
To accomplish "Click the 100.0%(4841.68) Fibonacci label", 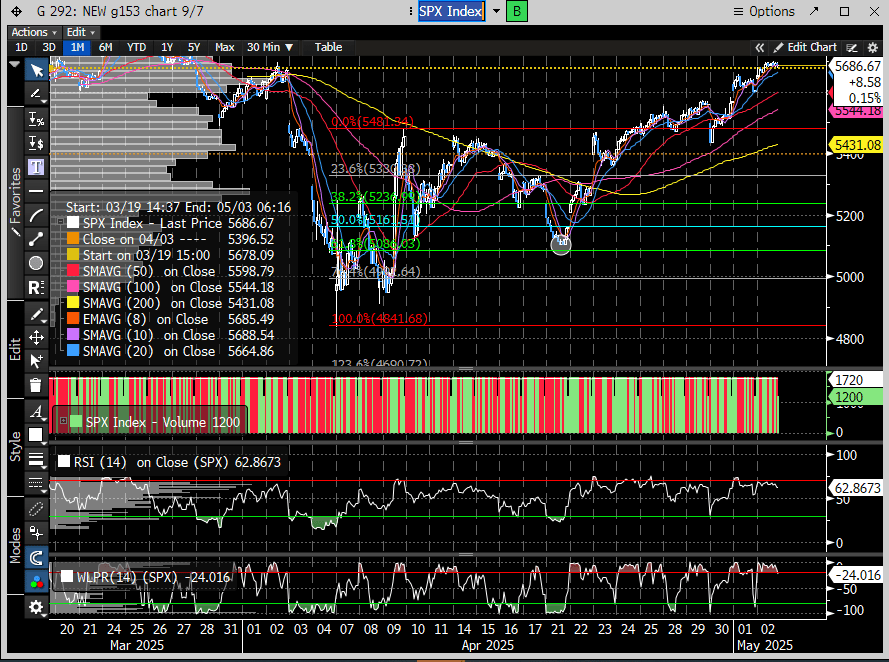I will (379, 319).
